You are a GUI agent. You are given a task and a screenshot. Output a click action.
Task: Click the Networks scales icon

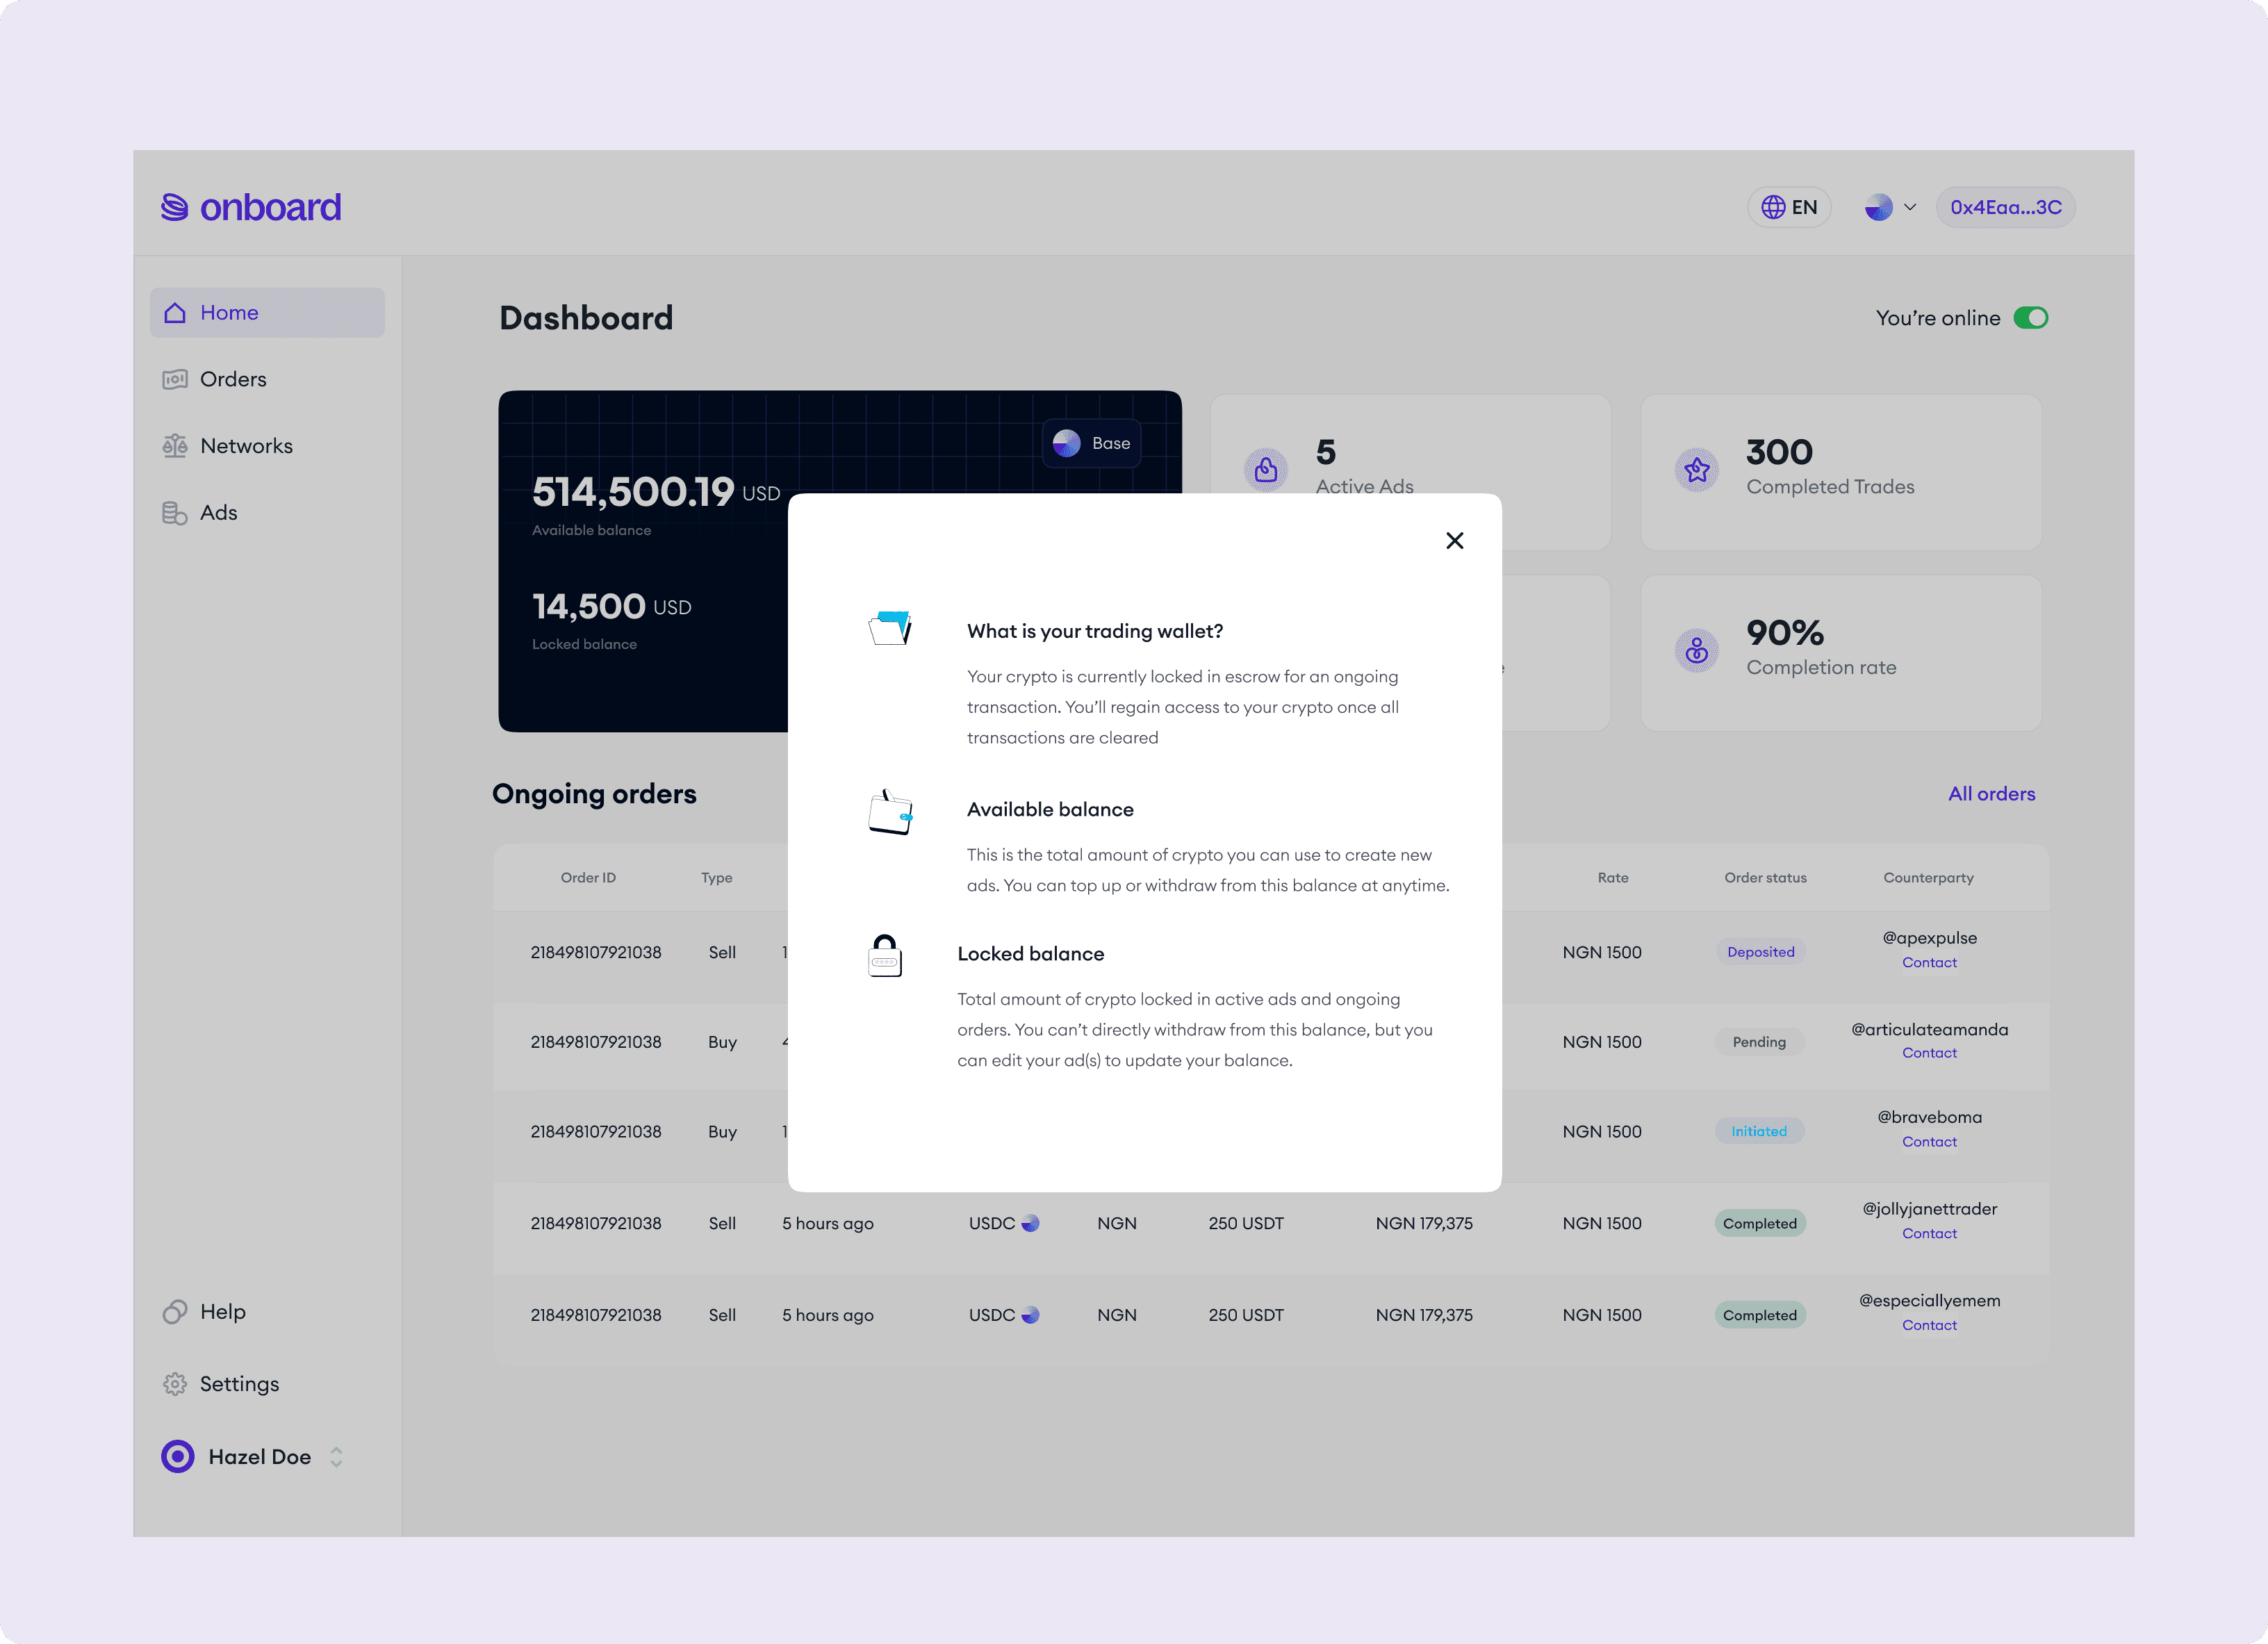(175, 446)
